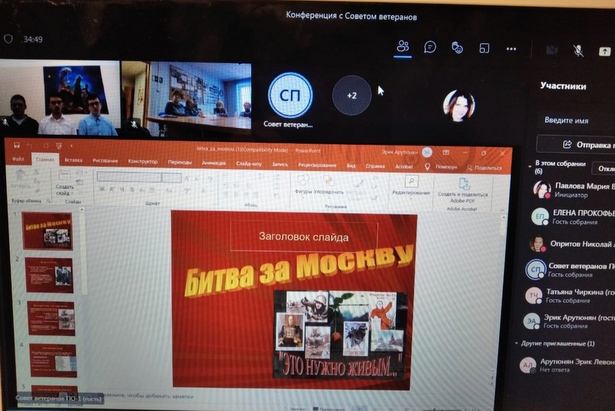Open the meeting chat icon
Image resolution: width=615 pixels, height=411 pixels.
point(430,47)
